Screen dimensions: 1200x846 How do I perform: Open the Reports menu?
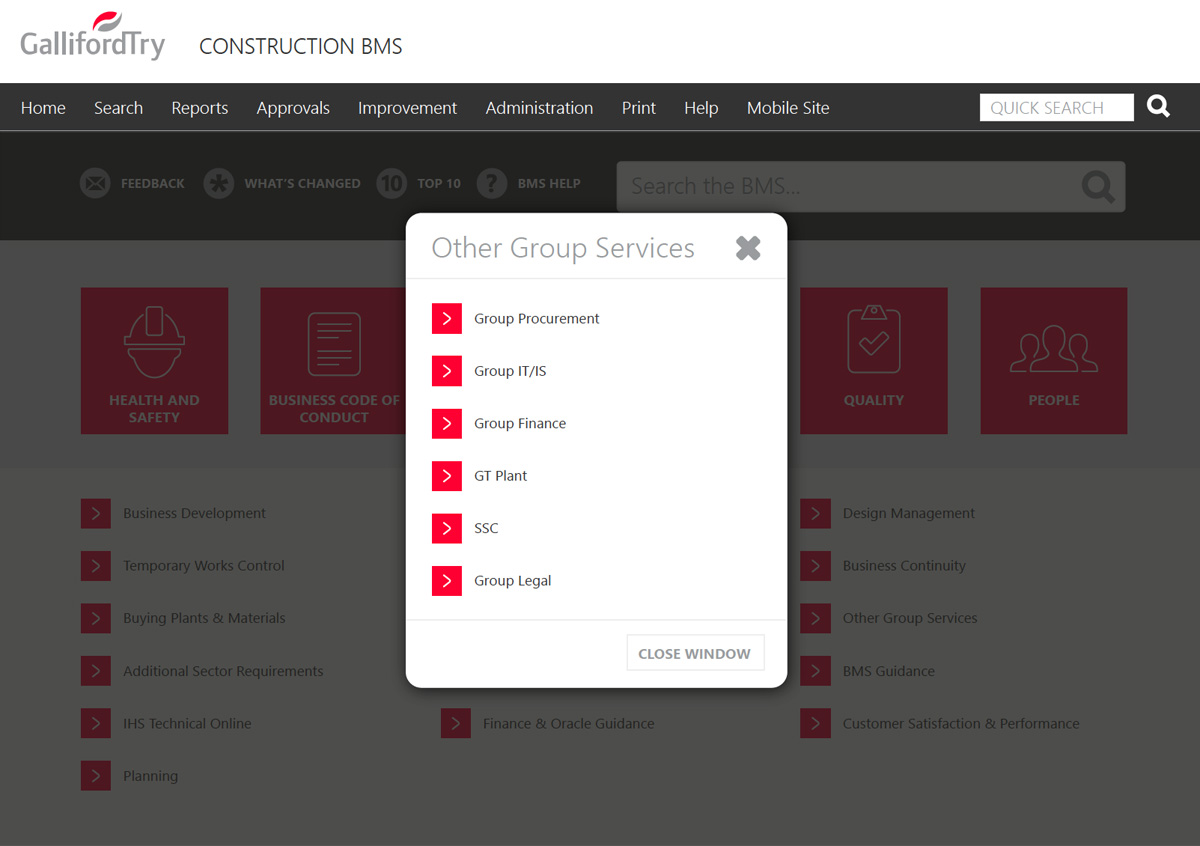tap(199, 108)
